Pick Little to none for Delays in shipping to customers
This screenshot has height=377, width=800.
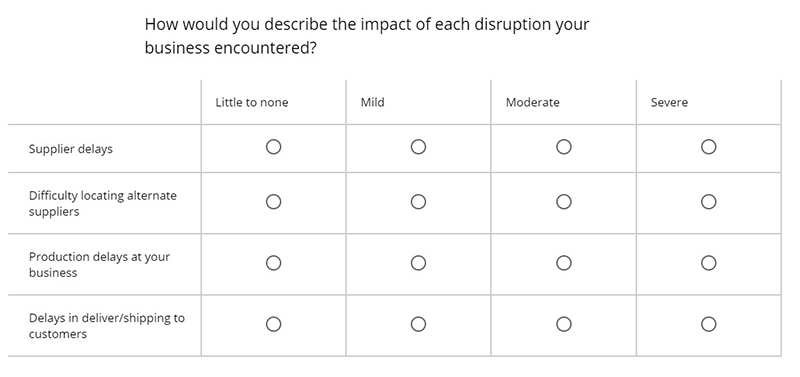pyautogui.click(x=273, y=324)
